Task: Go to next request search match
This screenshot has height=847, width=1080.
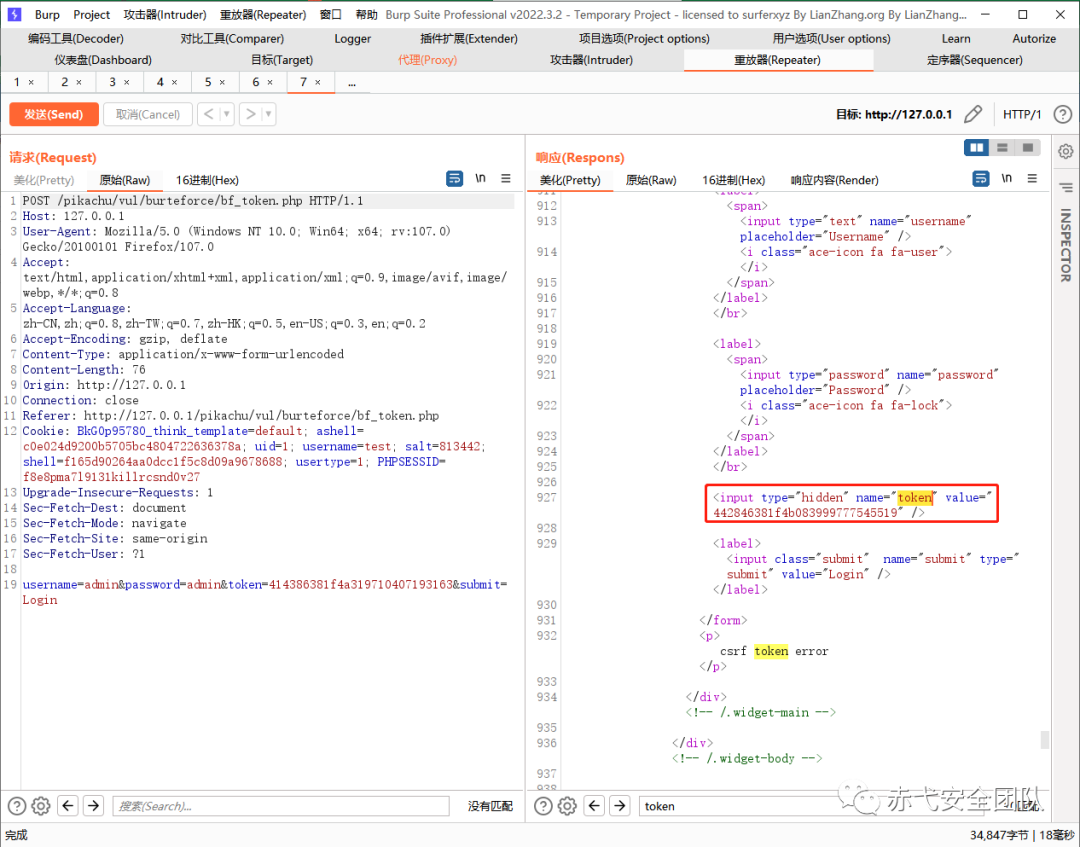Action: (x=93, y=805)
